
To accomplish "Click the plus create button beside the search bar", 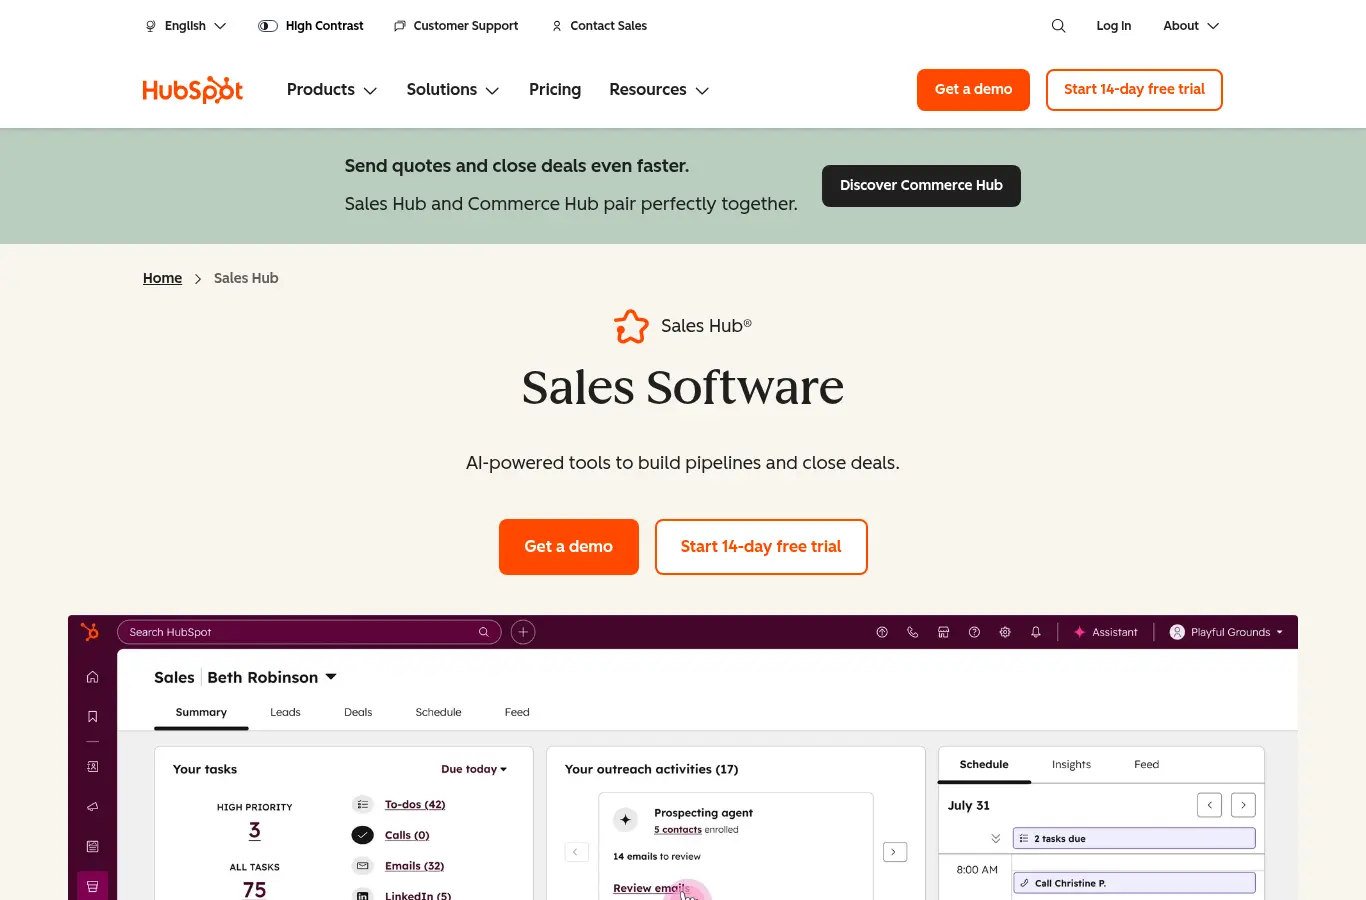I will click(x=523, y=632).
